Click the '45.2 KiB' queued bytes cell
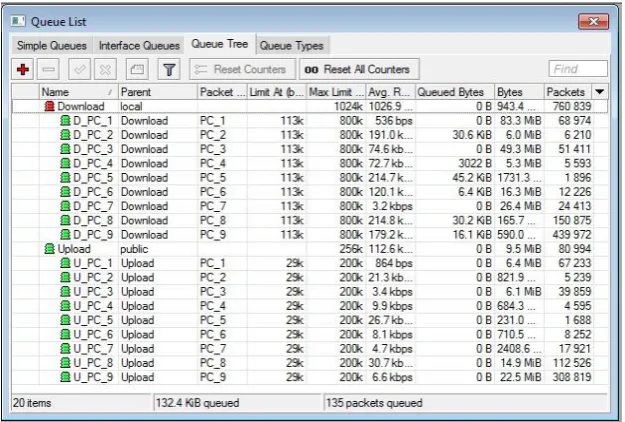This screenshot has height=422, width=625. [472, 178]
